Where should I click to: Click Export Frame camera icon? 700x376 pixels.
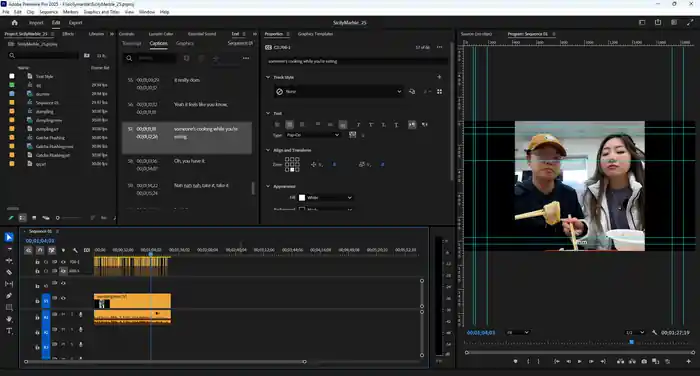pyautogui.click(x=644, y=361)
